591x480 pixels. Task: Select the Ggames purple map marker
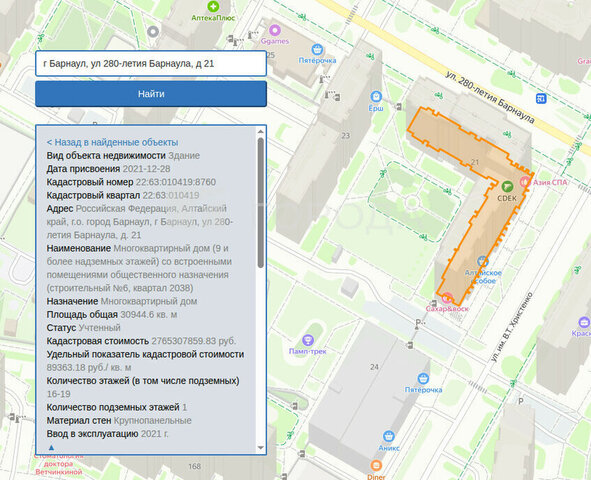275,30
